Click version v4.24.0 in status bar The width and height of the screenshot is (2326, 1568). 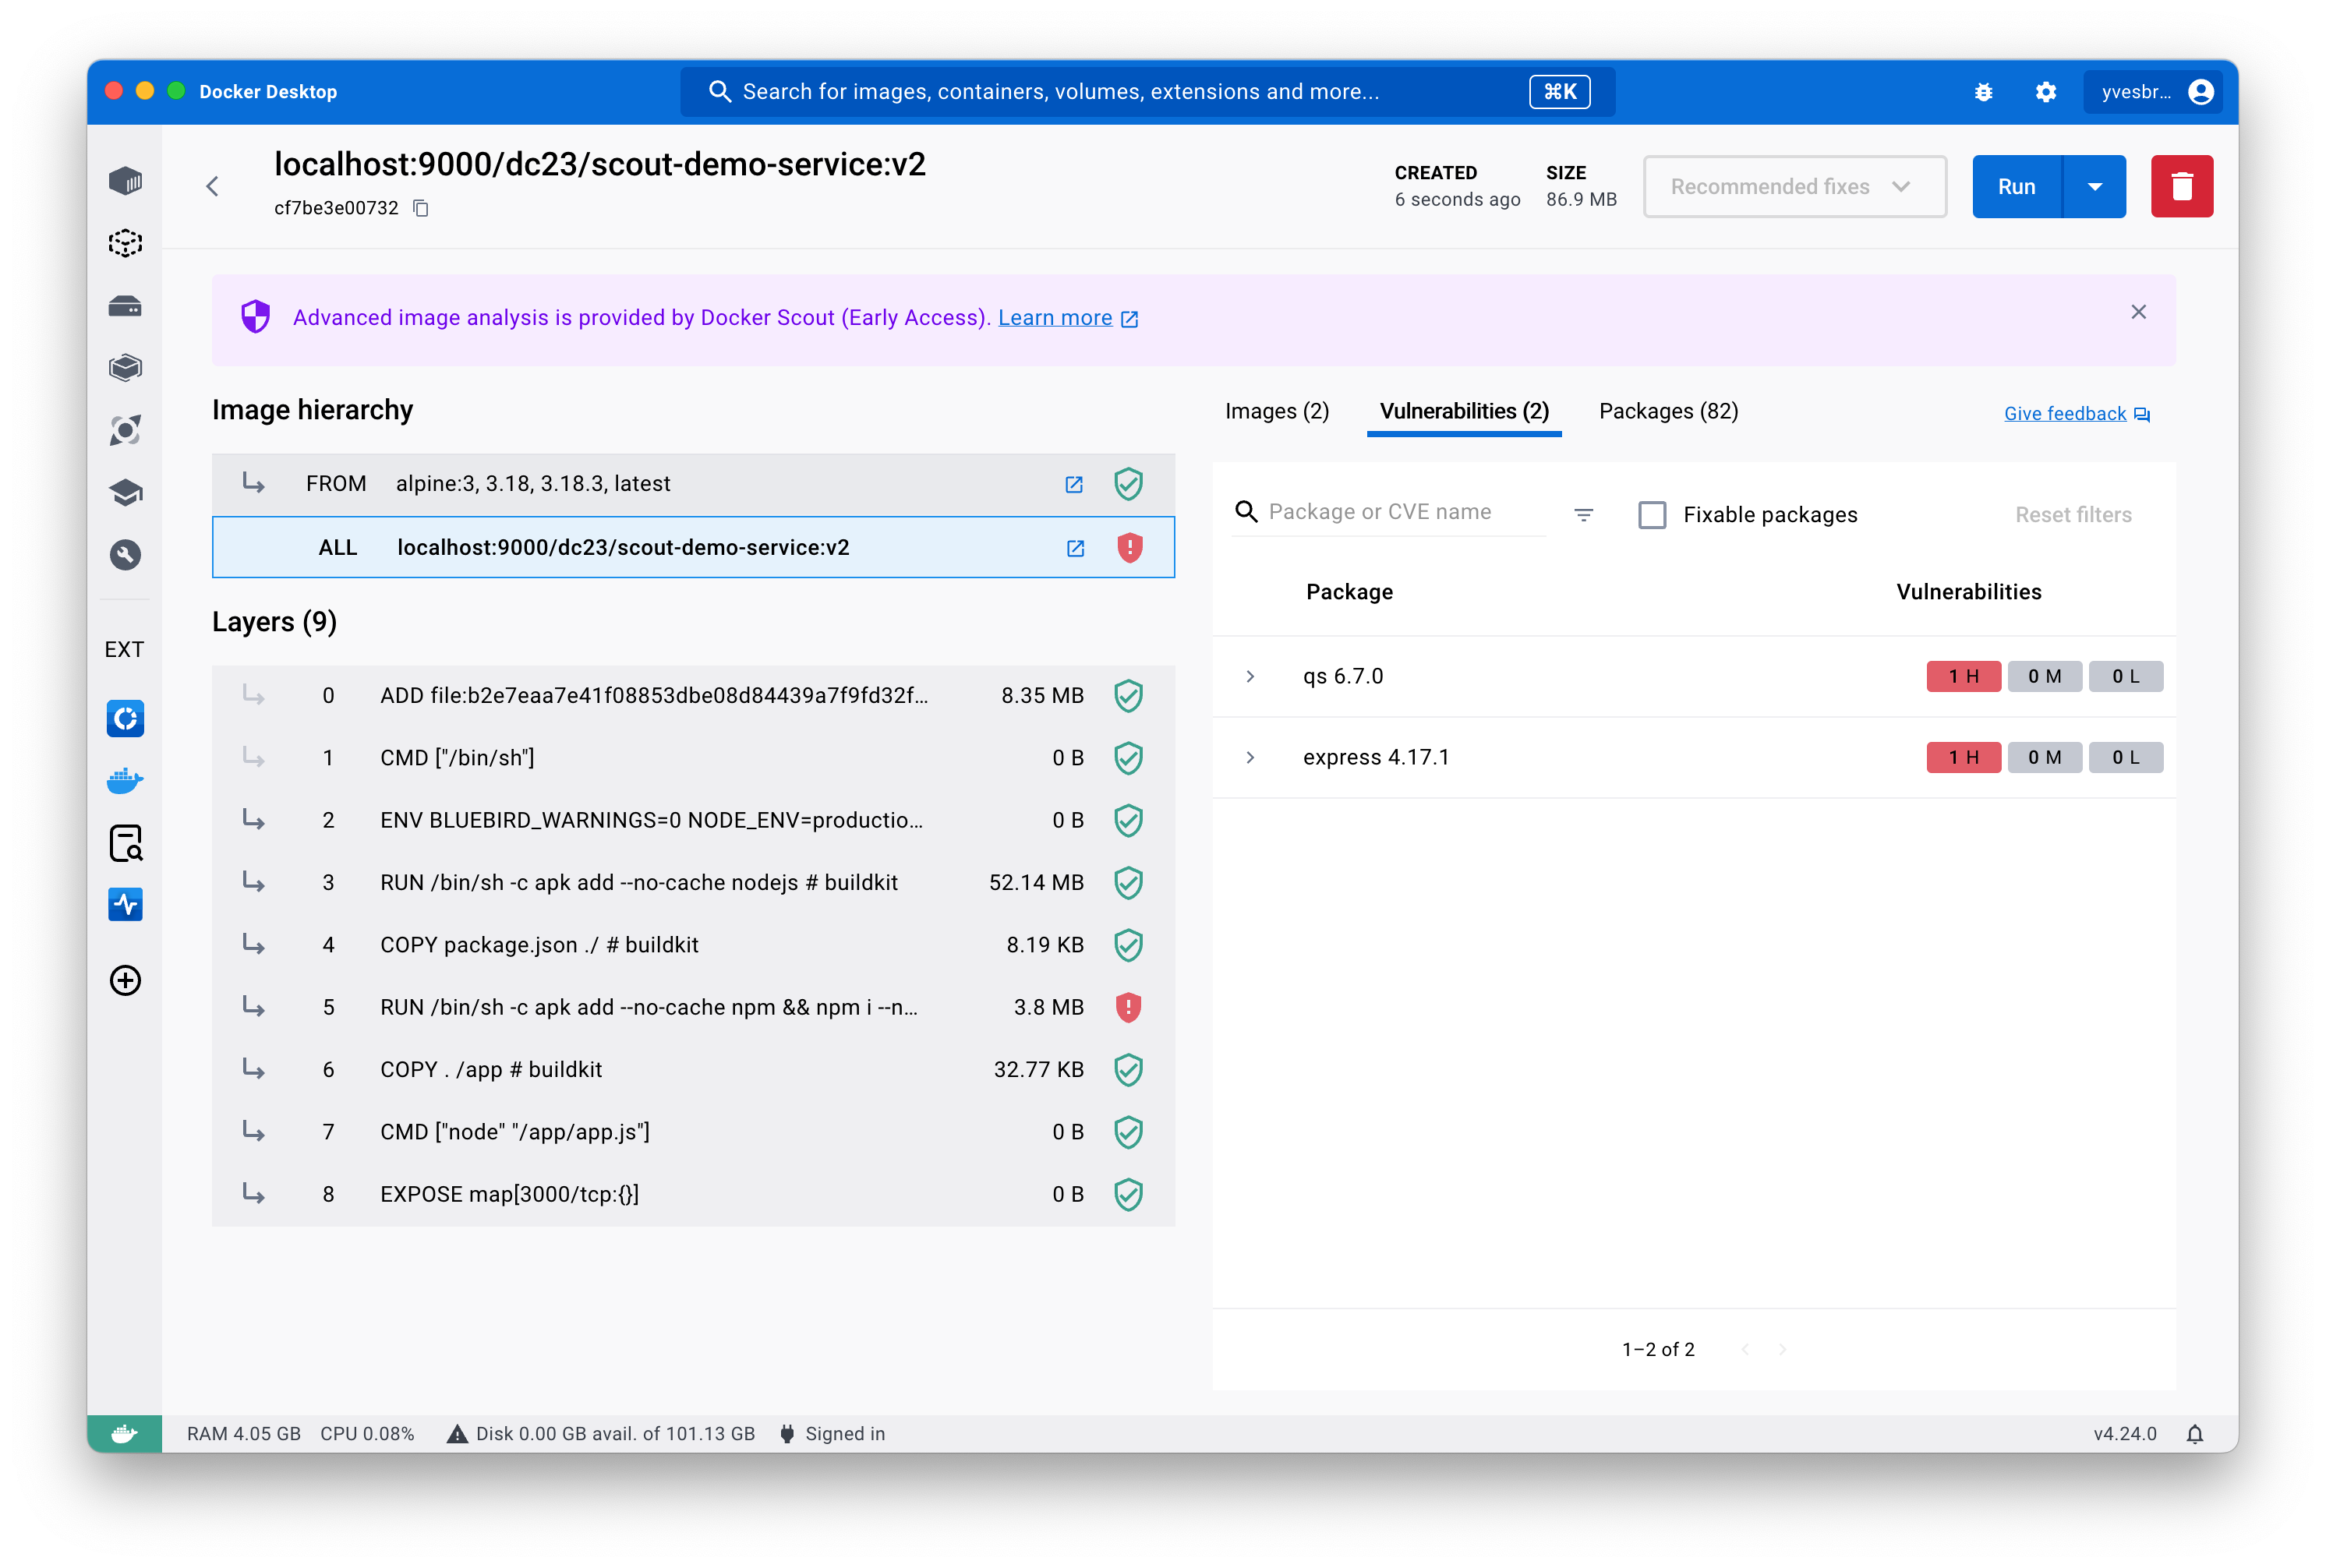(2124, 1434)
